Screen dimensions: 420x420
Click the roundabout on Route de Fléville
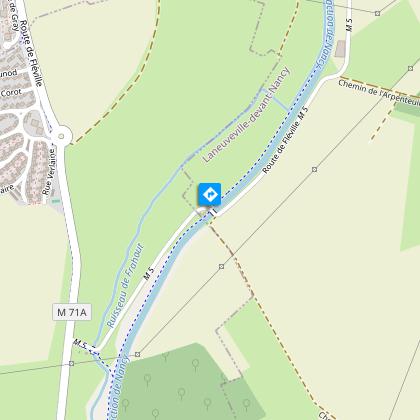(x=61, y=136)
